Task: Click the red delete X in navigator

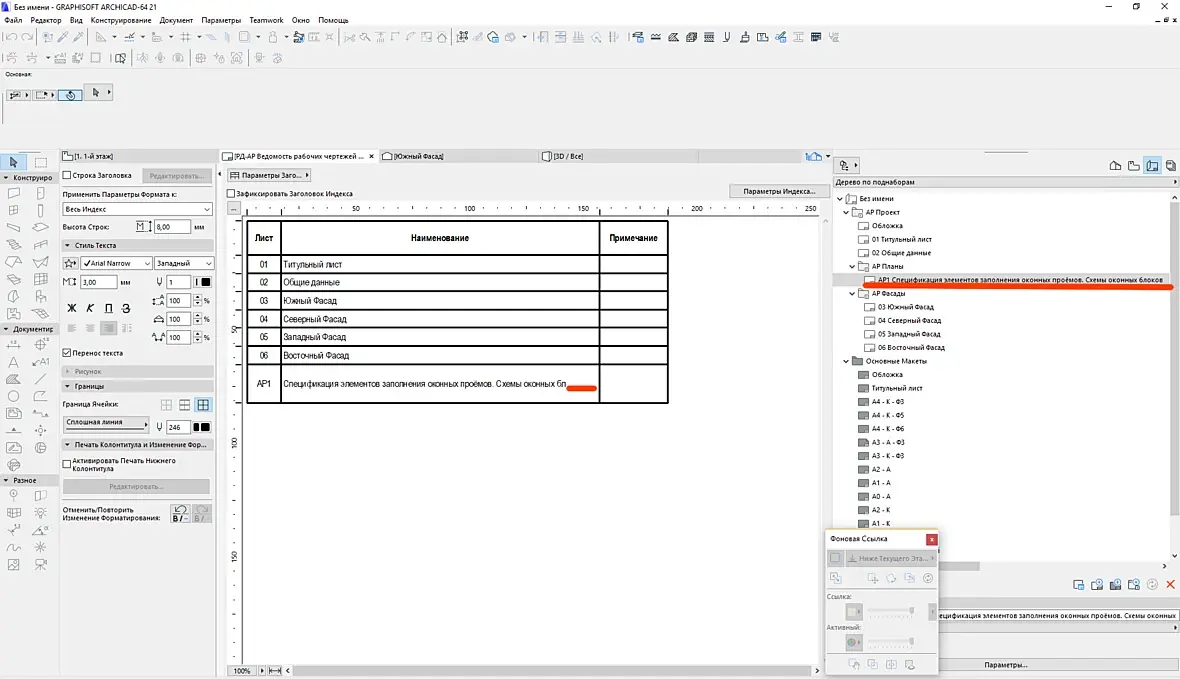Action: pyautogui.click(x=1170, y=584)
